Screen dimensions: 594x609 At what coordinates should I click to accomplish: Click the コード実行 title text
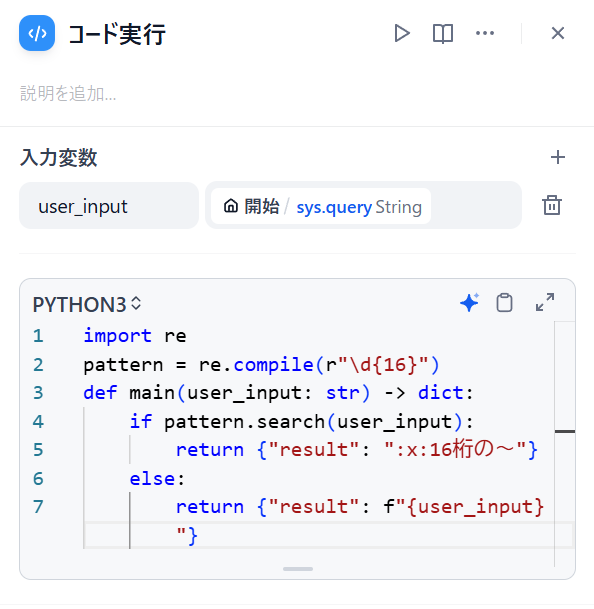117,34
